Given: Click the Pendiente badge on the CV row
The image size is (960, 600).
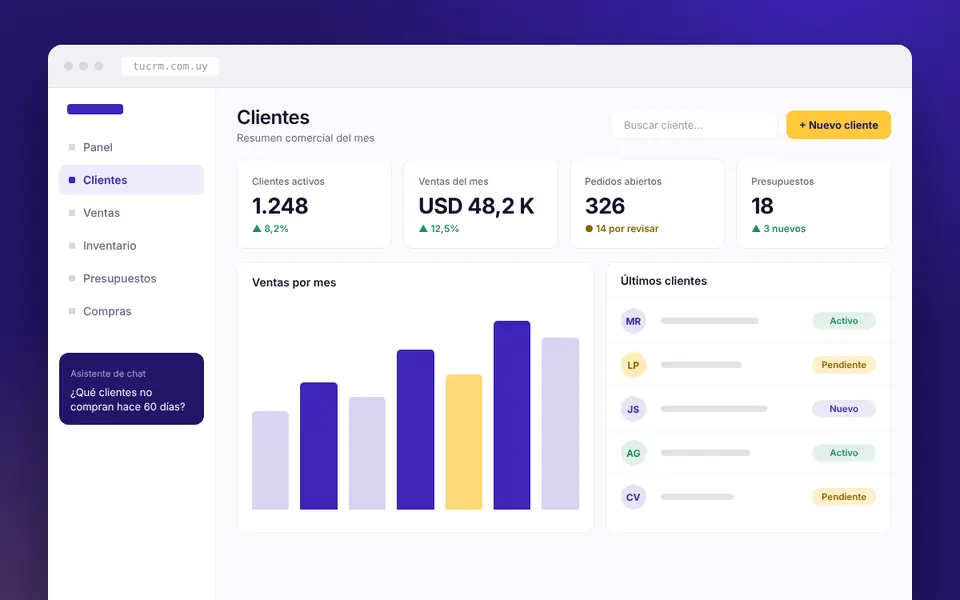Looking at the screenshot, I should [x=844, y=497].
